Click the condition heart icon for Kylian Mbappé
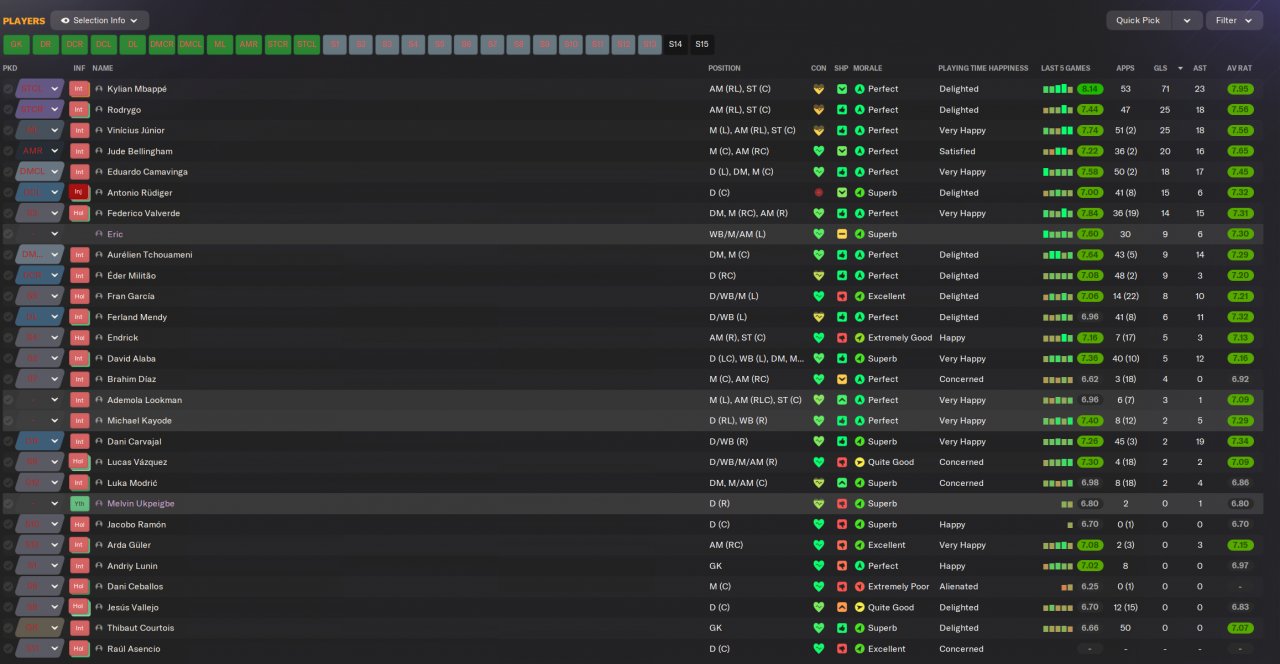Image resolution: width=1280 pixels, height=664 pixels. point(818,89)
